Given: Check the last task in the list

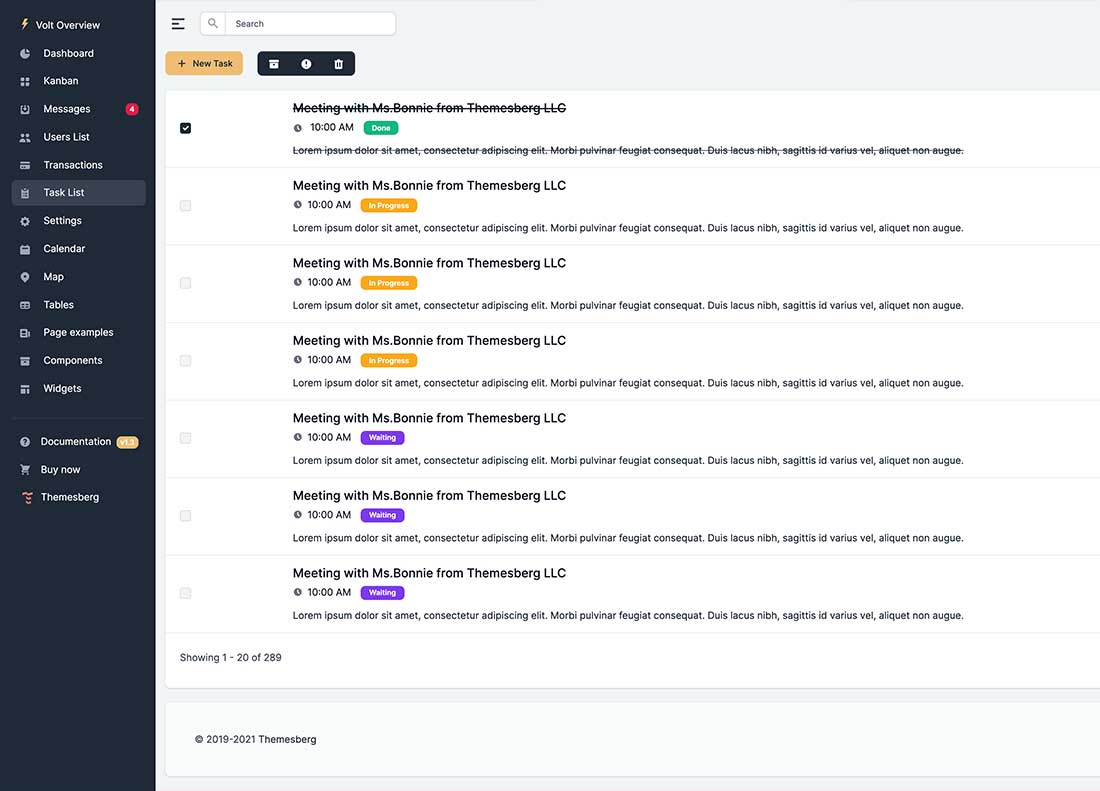Looking at the screenshot, I should pos(185,593).
